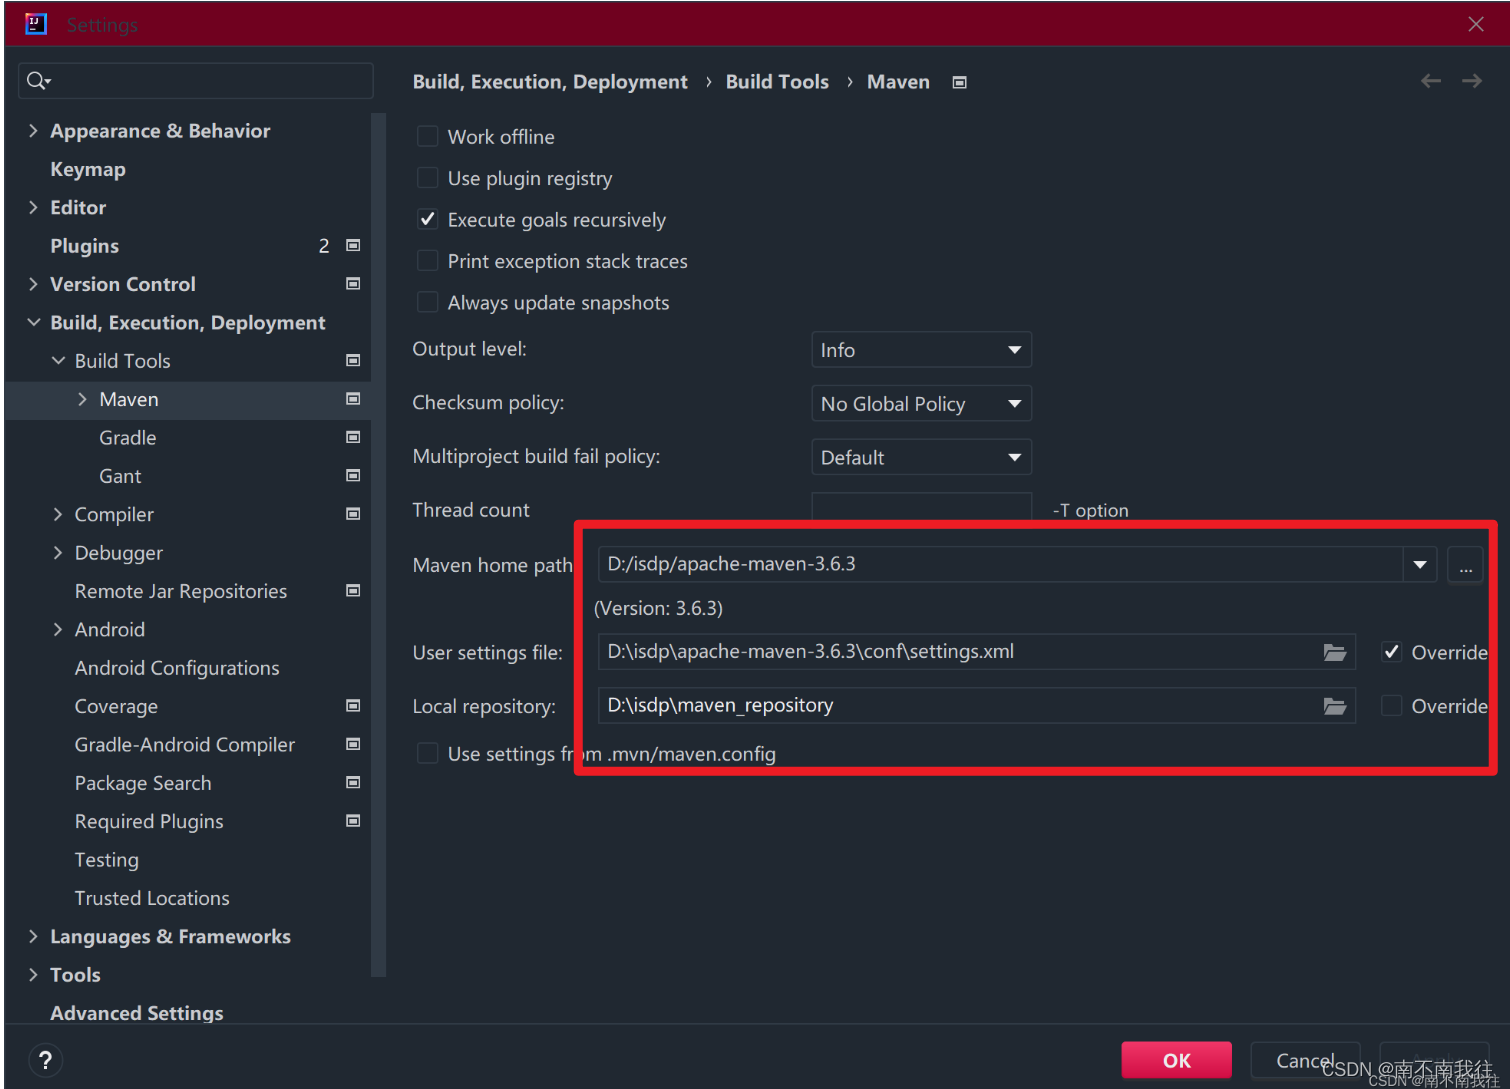The image size is (1510, 1089).
Task: Click the settings search field
Action: 196,81
